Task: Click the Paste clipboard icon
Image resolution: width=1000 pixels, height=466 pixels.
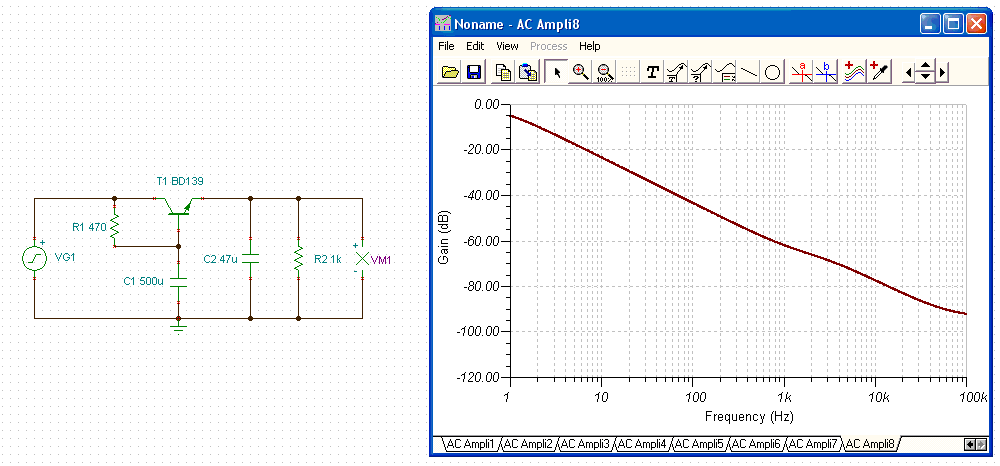Action: 528,72
